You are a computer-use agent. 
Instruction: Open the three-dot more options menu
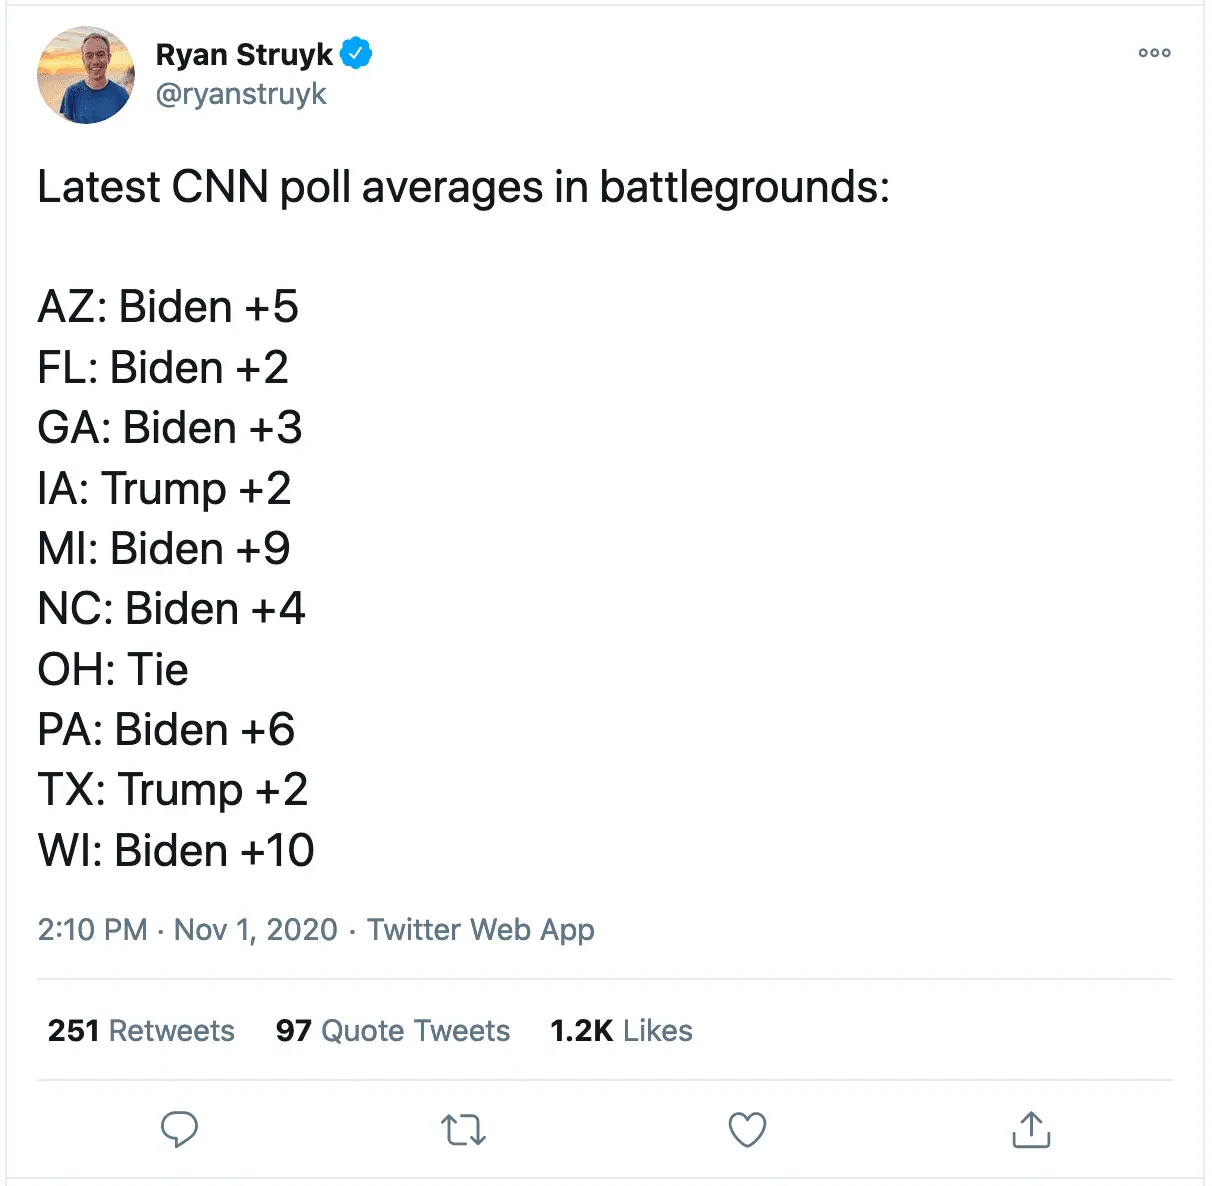click(1154, 53)
